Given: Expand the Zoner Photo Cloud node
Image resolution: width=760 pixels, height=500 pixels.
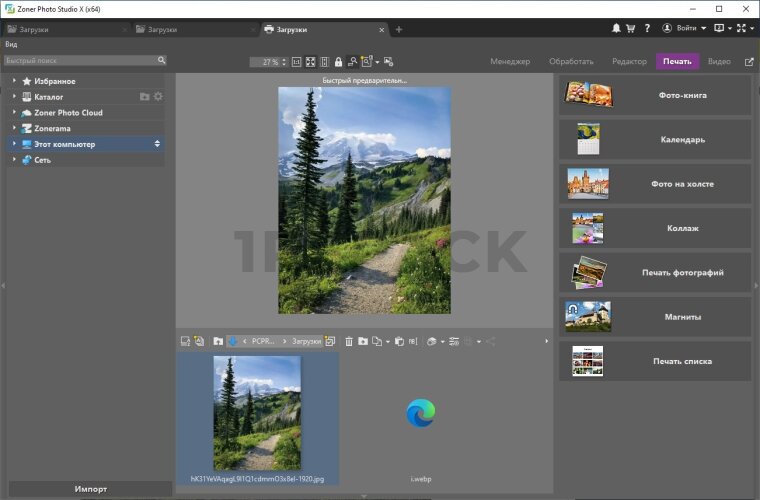Looking at the screenshot, I should 14,113.
